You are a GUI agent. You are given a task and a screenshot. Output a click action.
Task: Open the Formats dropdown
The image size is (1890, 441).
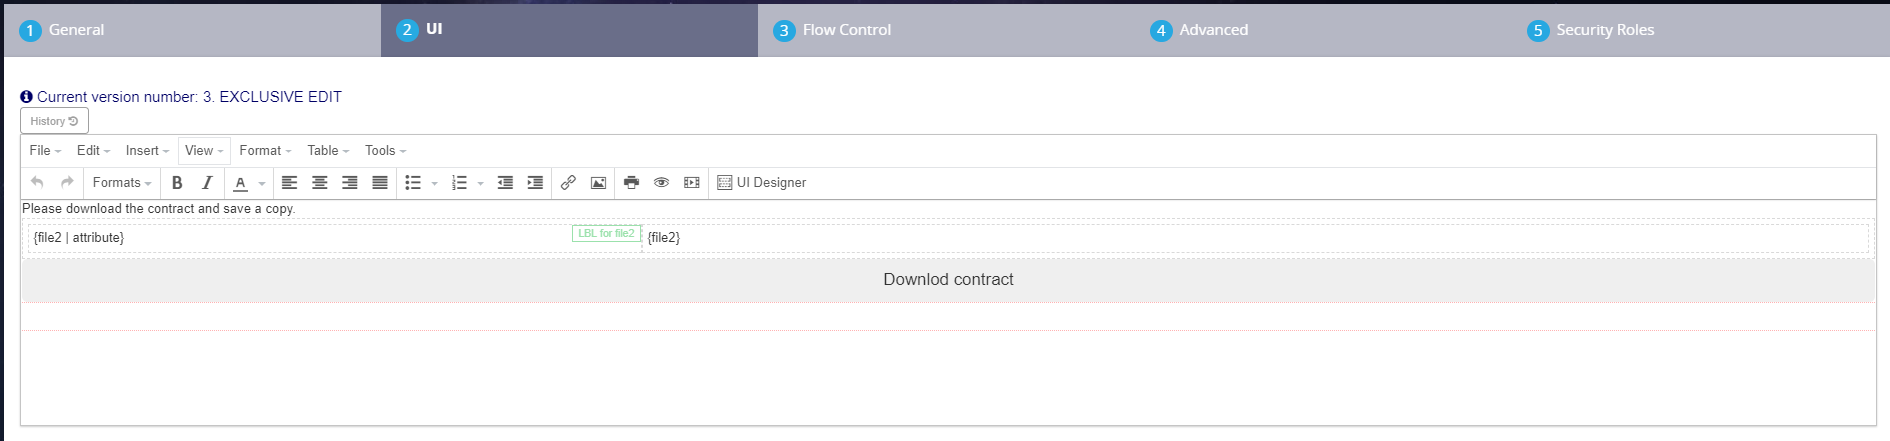click(122, 183)
